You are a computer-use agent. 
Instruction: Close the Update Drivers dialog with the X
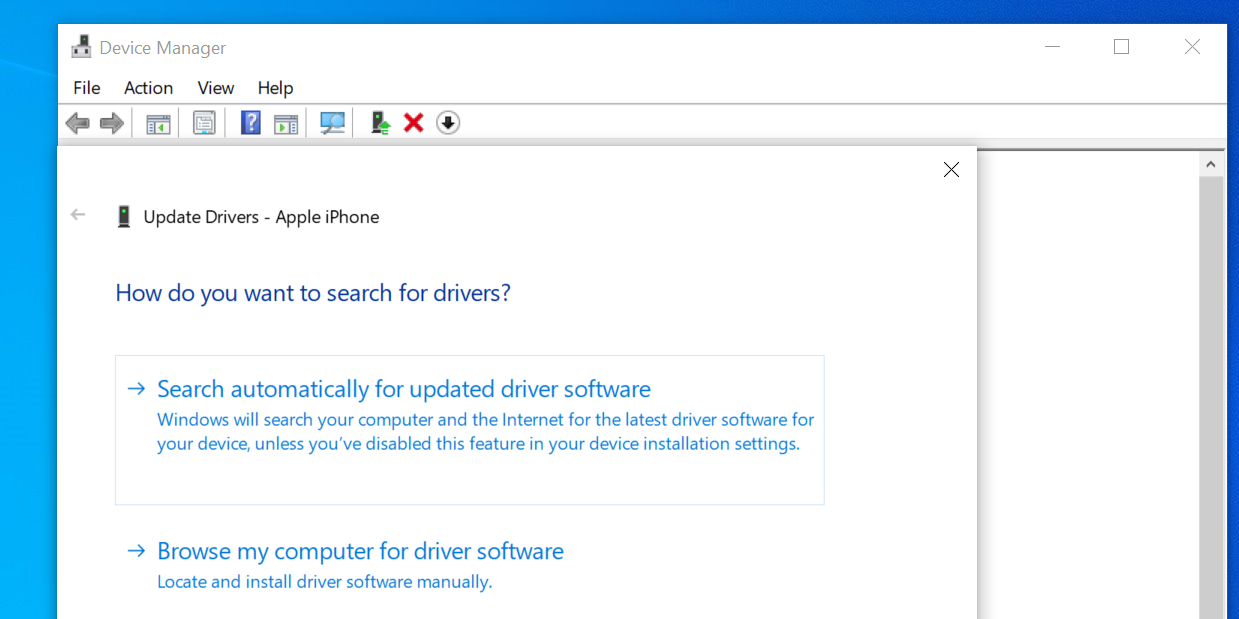coord(951,169)
